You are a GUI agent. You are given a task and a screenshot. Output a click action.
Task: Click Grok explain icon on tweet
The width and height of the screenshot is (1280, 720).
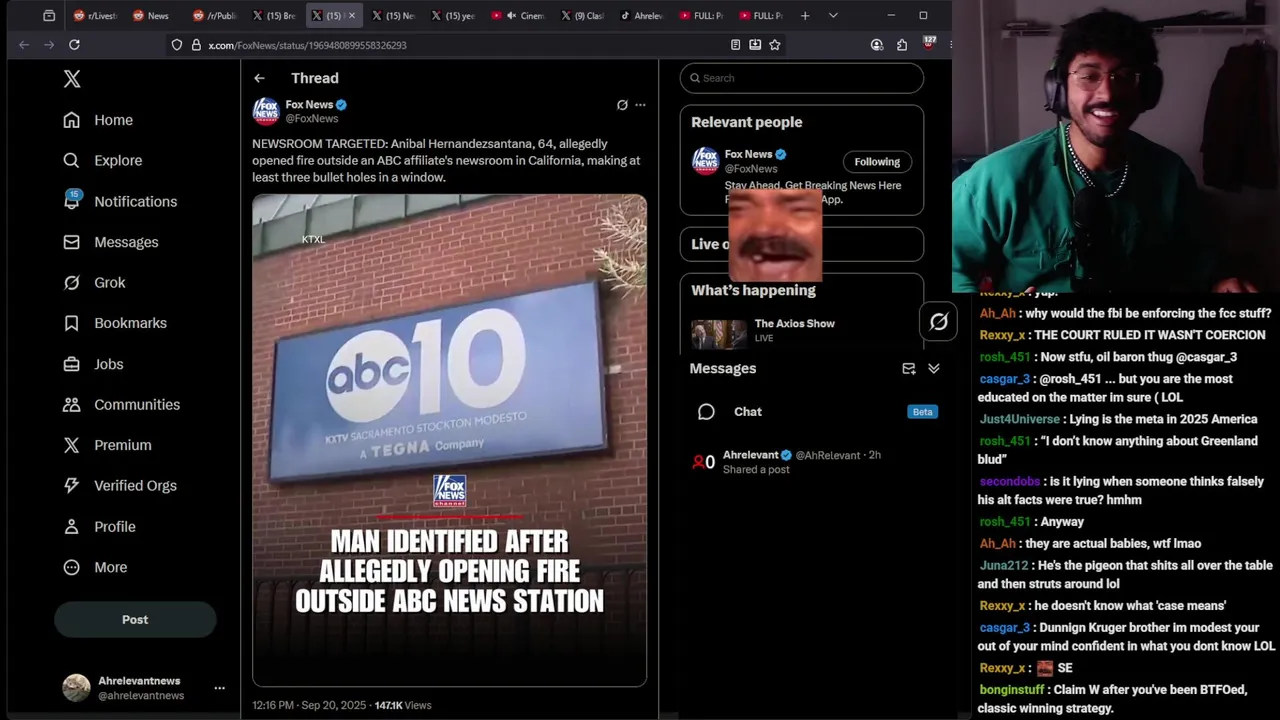click(x=622, y=104)
